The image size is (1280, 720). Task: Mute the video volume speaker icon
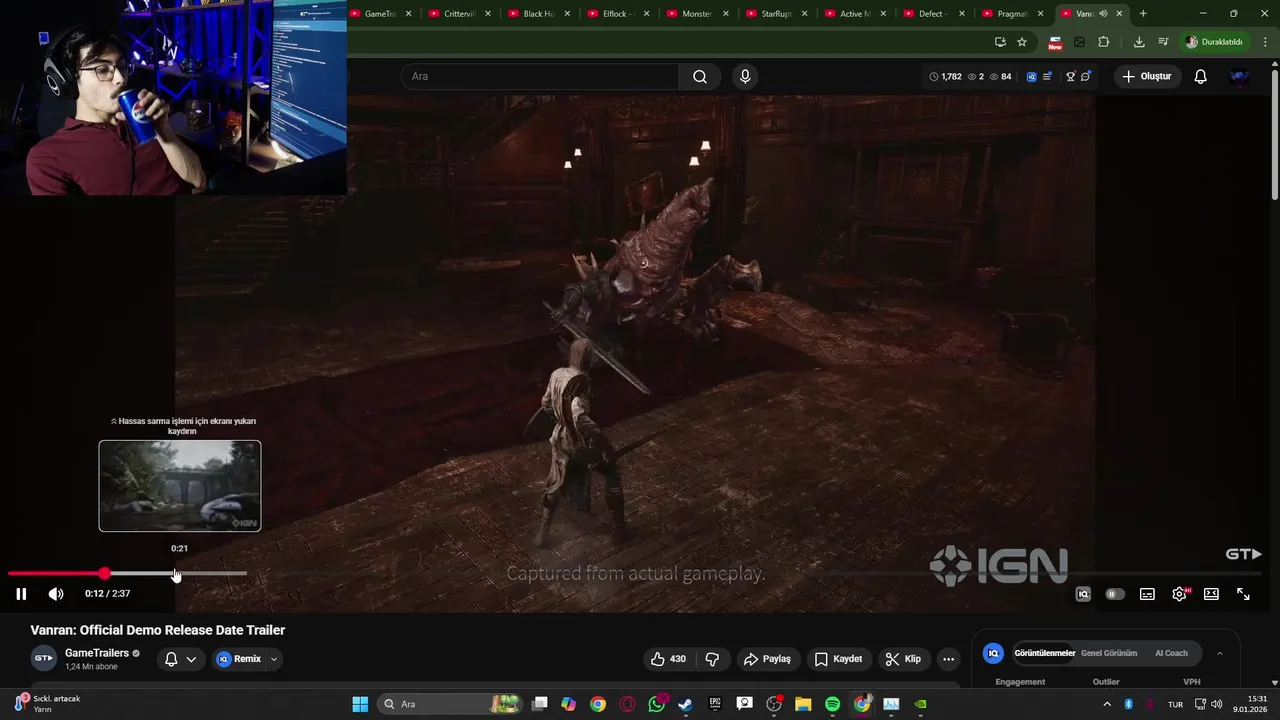pyautogui.click(x=56, y=594)
